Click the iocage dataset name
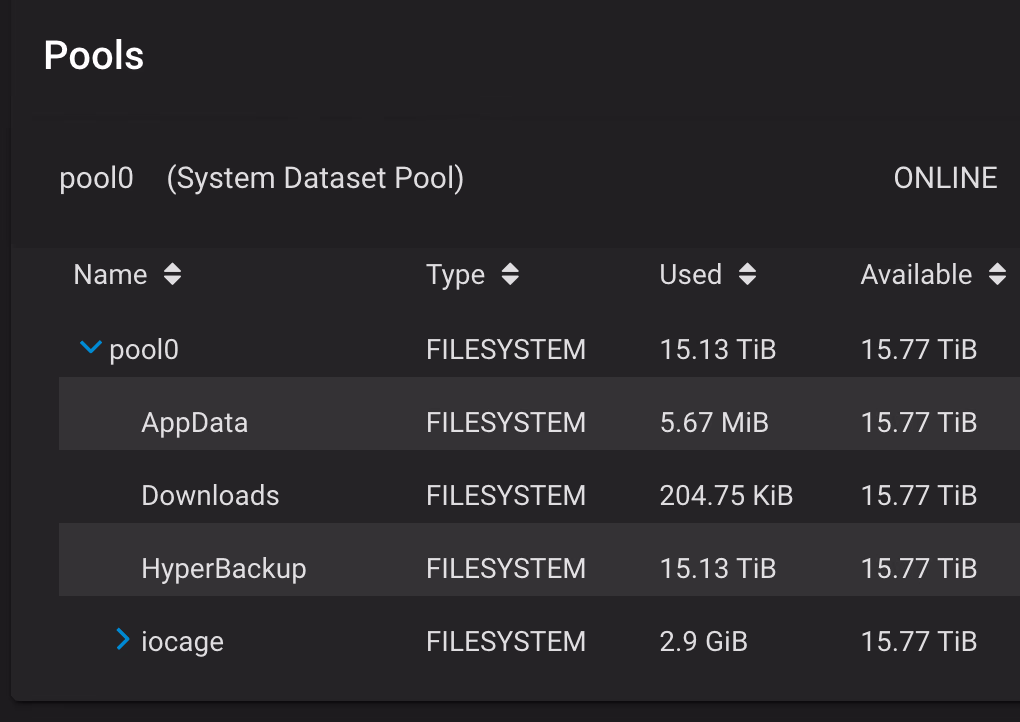 pos(182,641)
